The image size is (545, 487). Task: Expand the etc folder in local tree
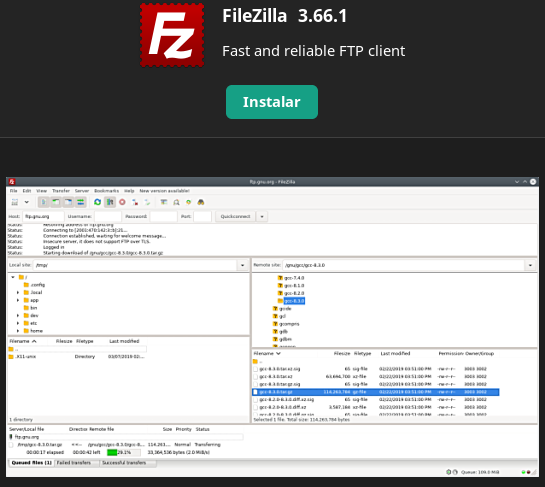[x=18, y=323]
